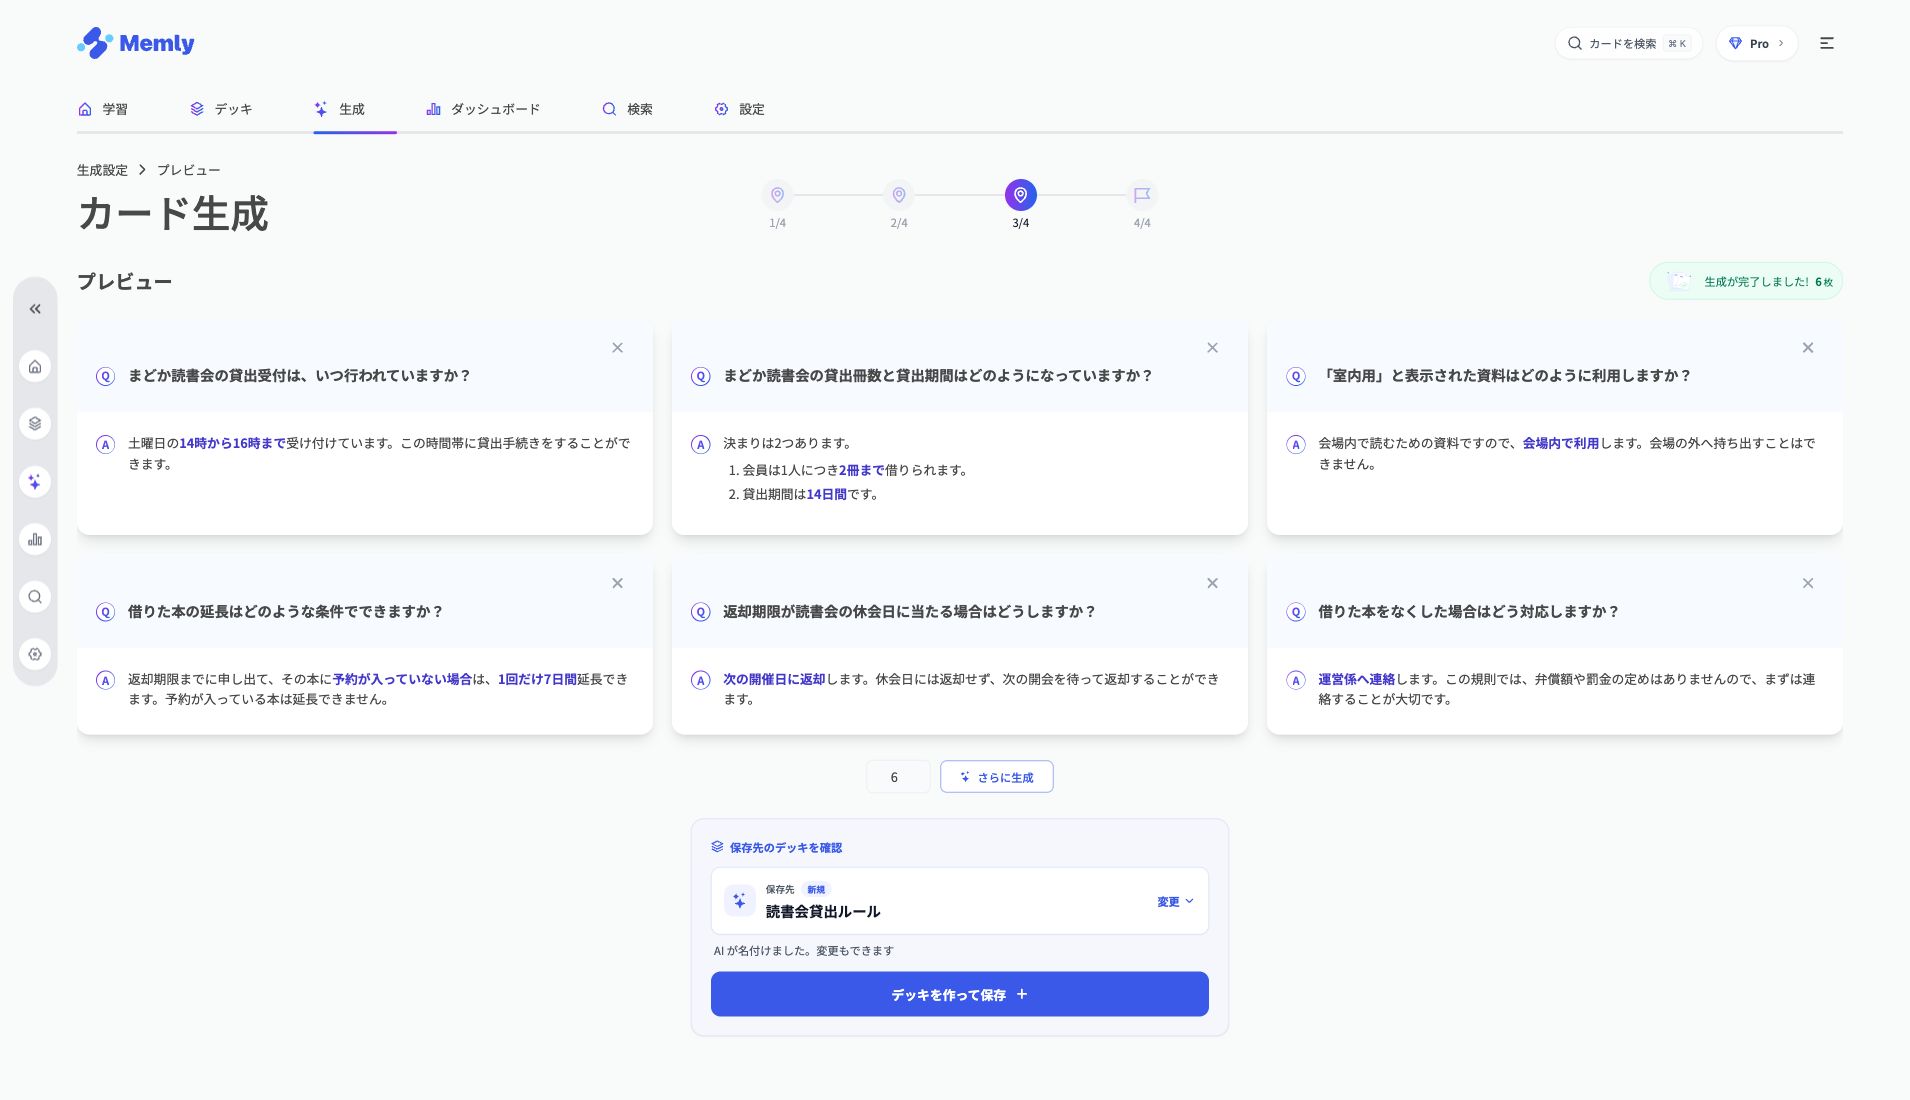Switch to the デッキ tab
This screenshot has height=1100, width=1910.
(221, 109)
